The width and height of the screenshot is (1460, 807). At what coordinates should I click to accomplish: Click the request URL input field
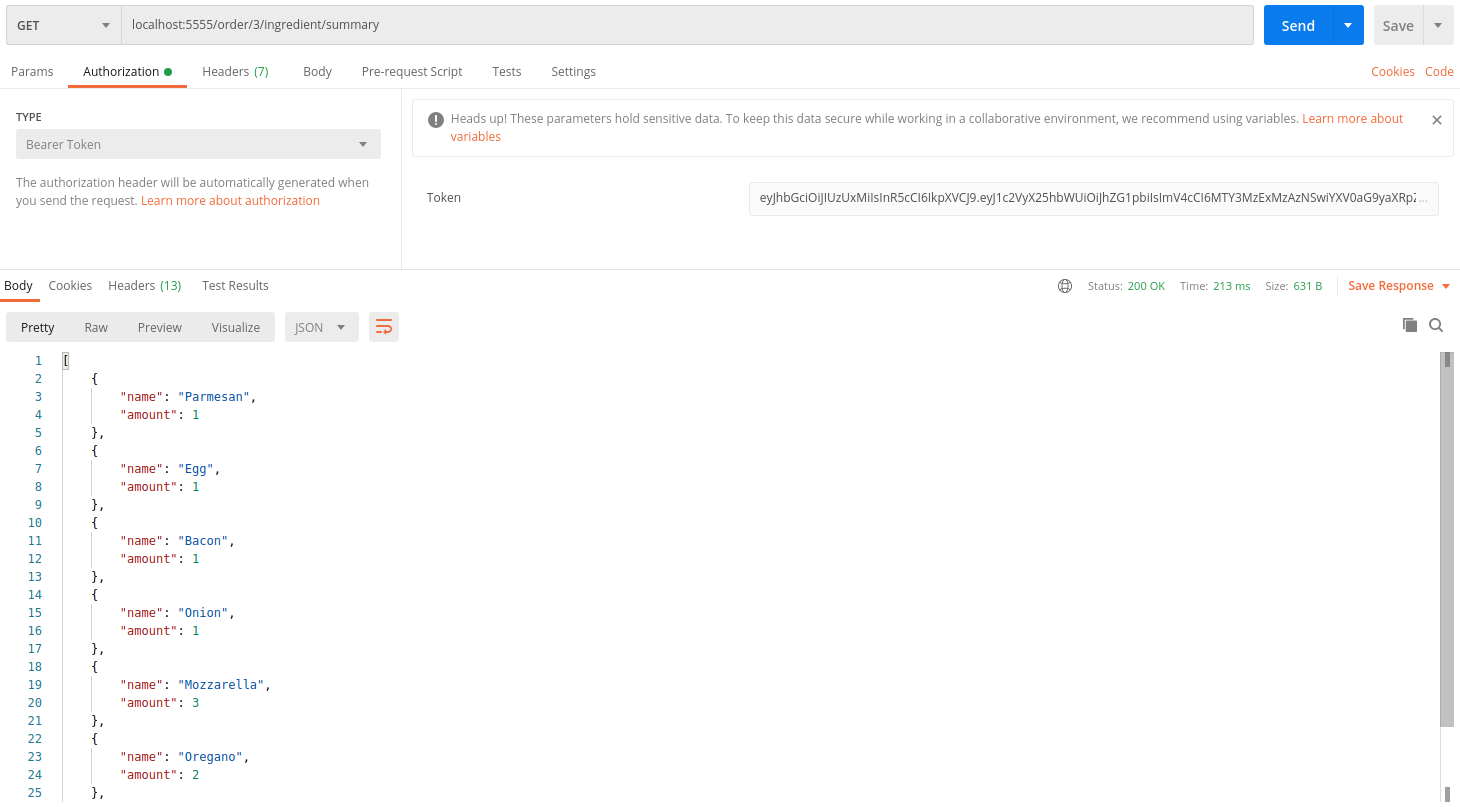[x=686, y=25]
